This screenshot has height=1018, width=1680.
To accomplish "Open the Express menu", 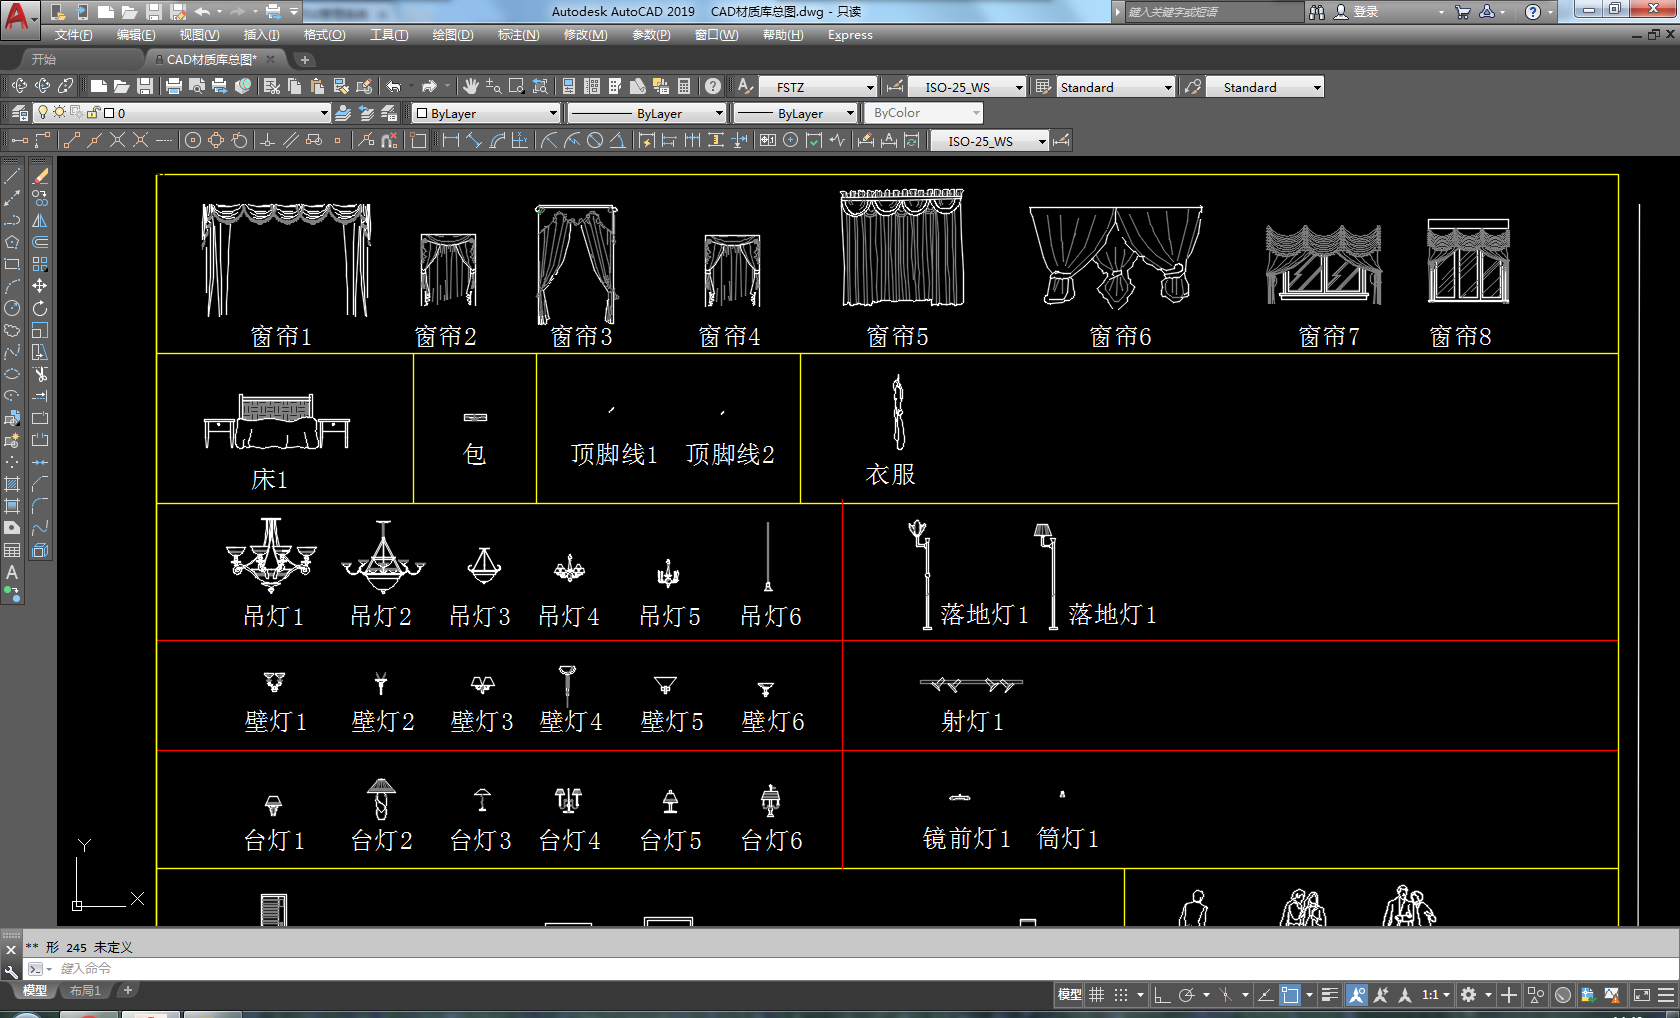I will point(850,35).
